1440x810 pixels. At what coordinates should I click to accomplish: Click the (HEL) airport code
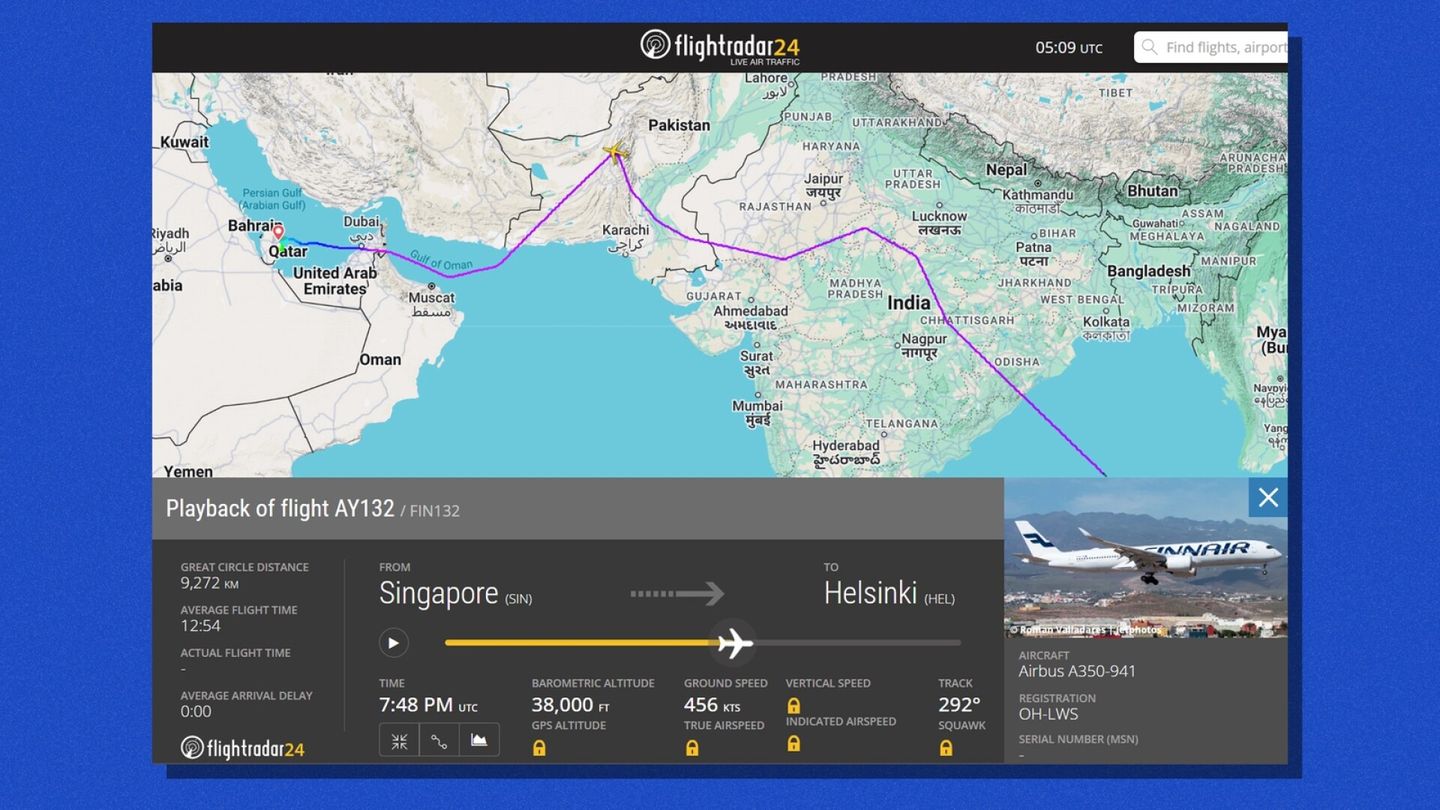[939, 599]
